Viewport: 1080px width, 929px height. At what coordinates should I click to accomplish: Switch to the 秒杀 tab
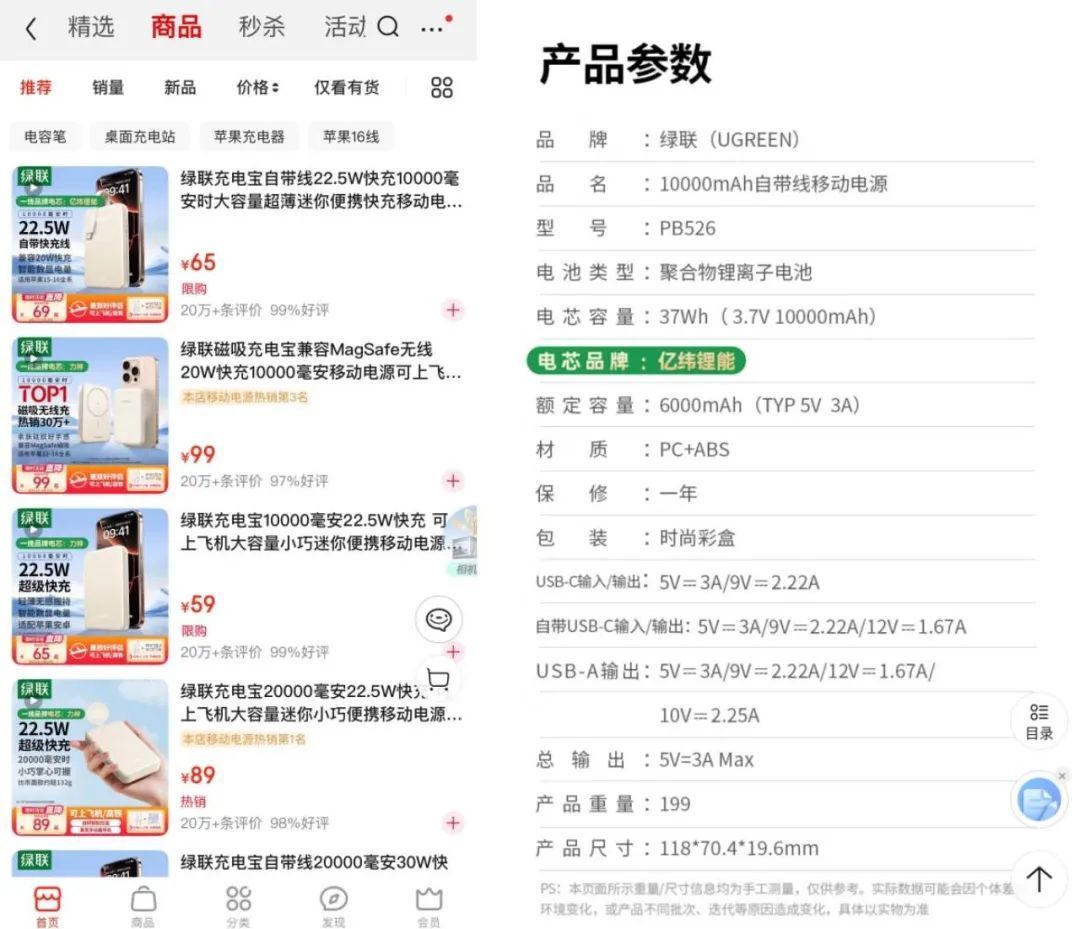click(x=262, y=28)
